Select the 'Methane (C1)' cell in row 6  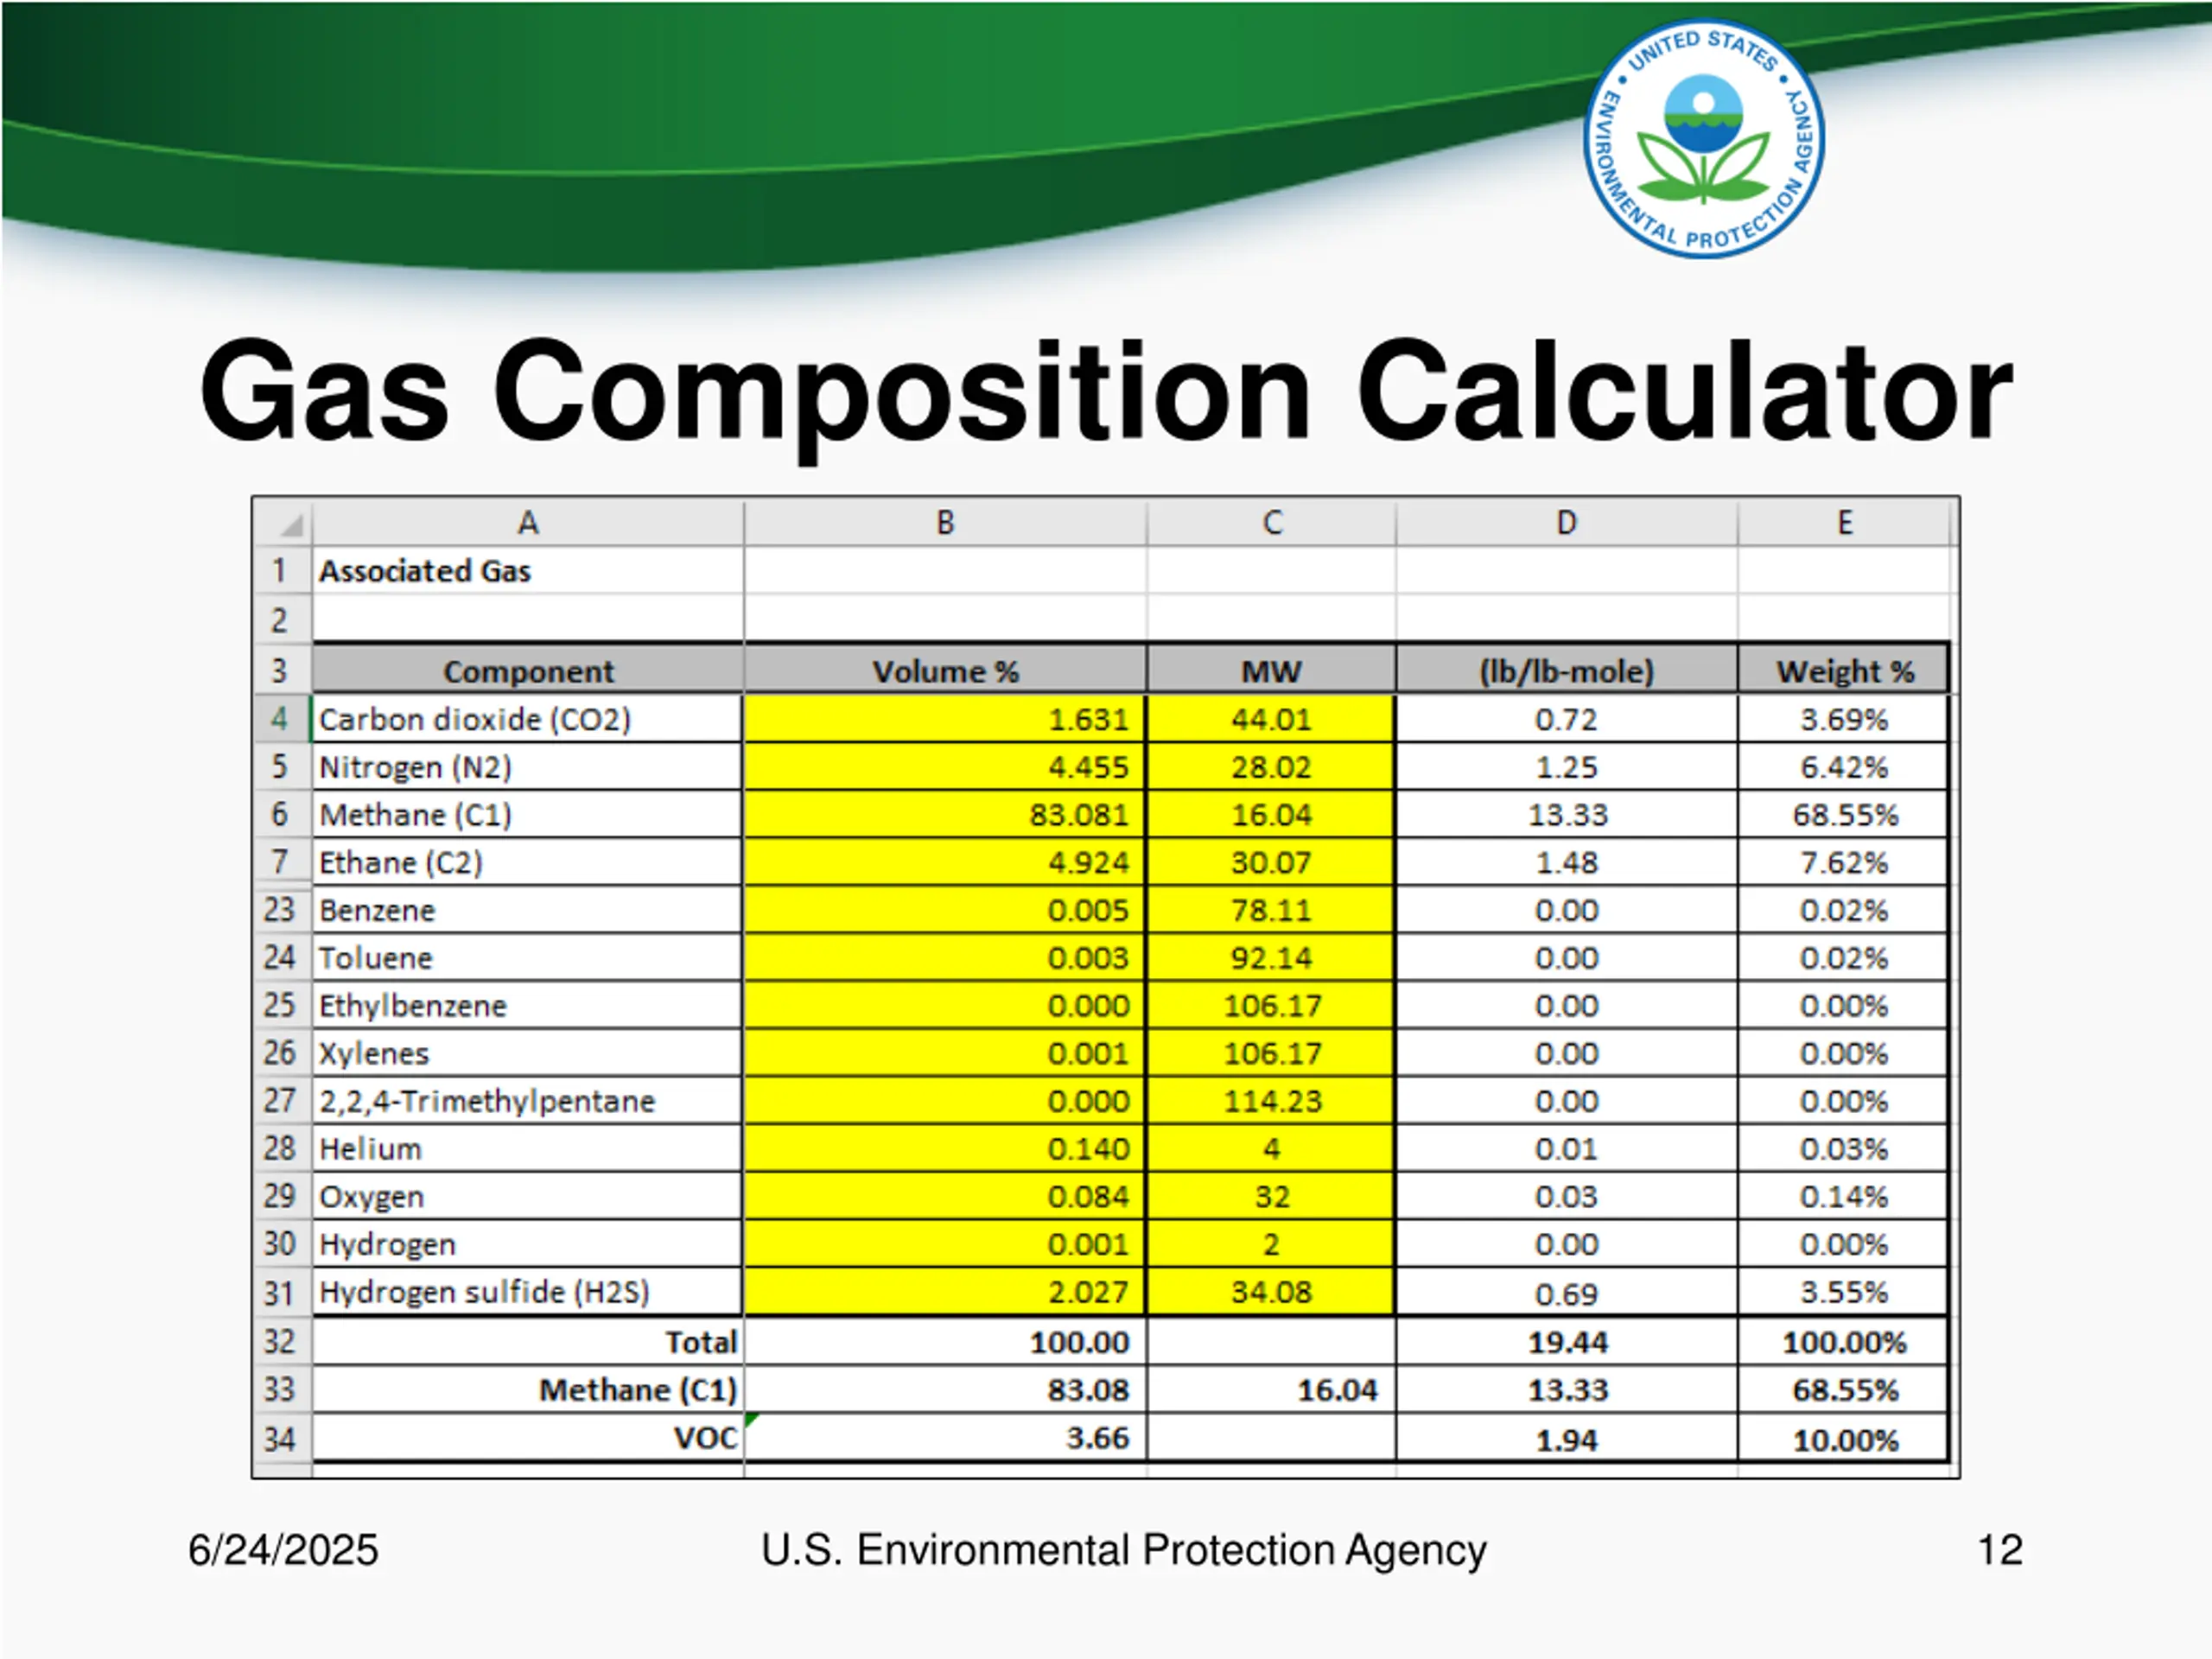tap(528, 815)
